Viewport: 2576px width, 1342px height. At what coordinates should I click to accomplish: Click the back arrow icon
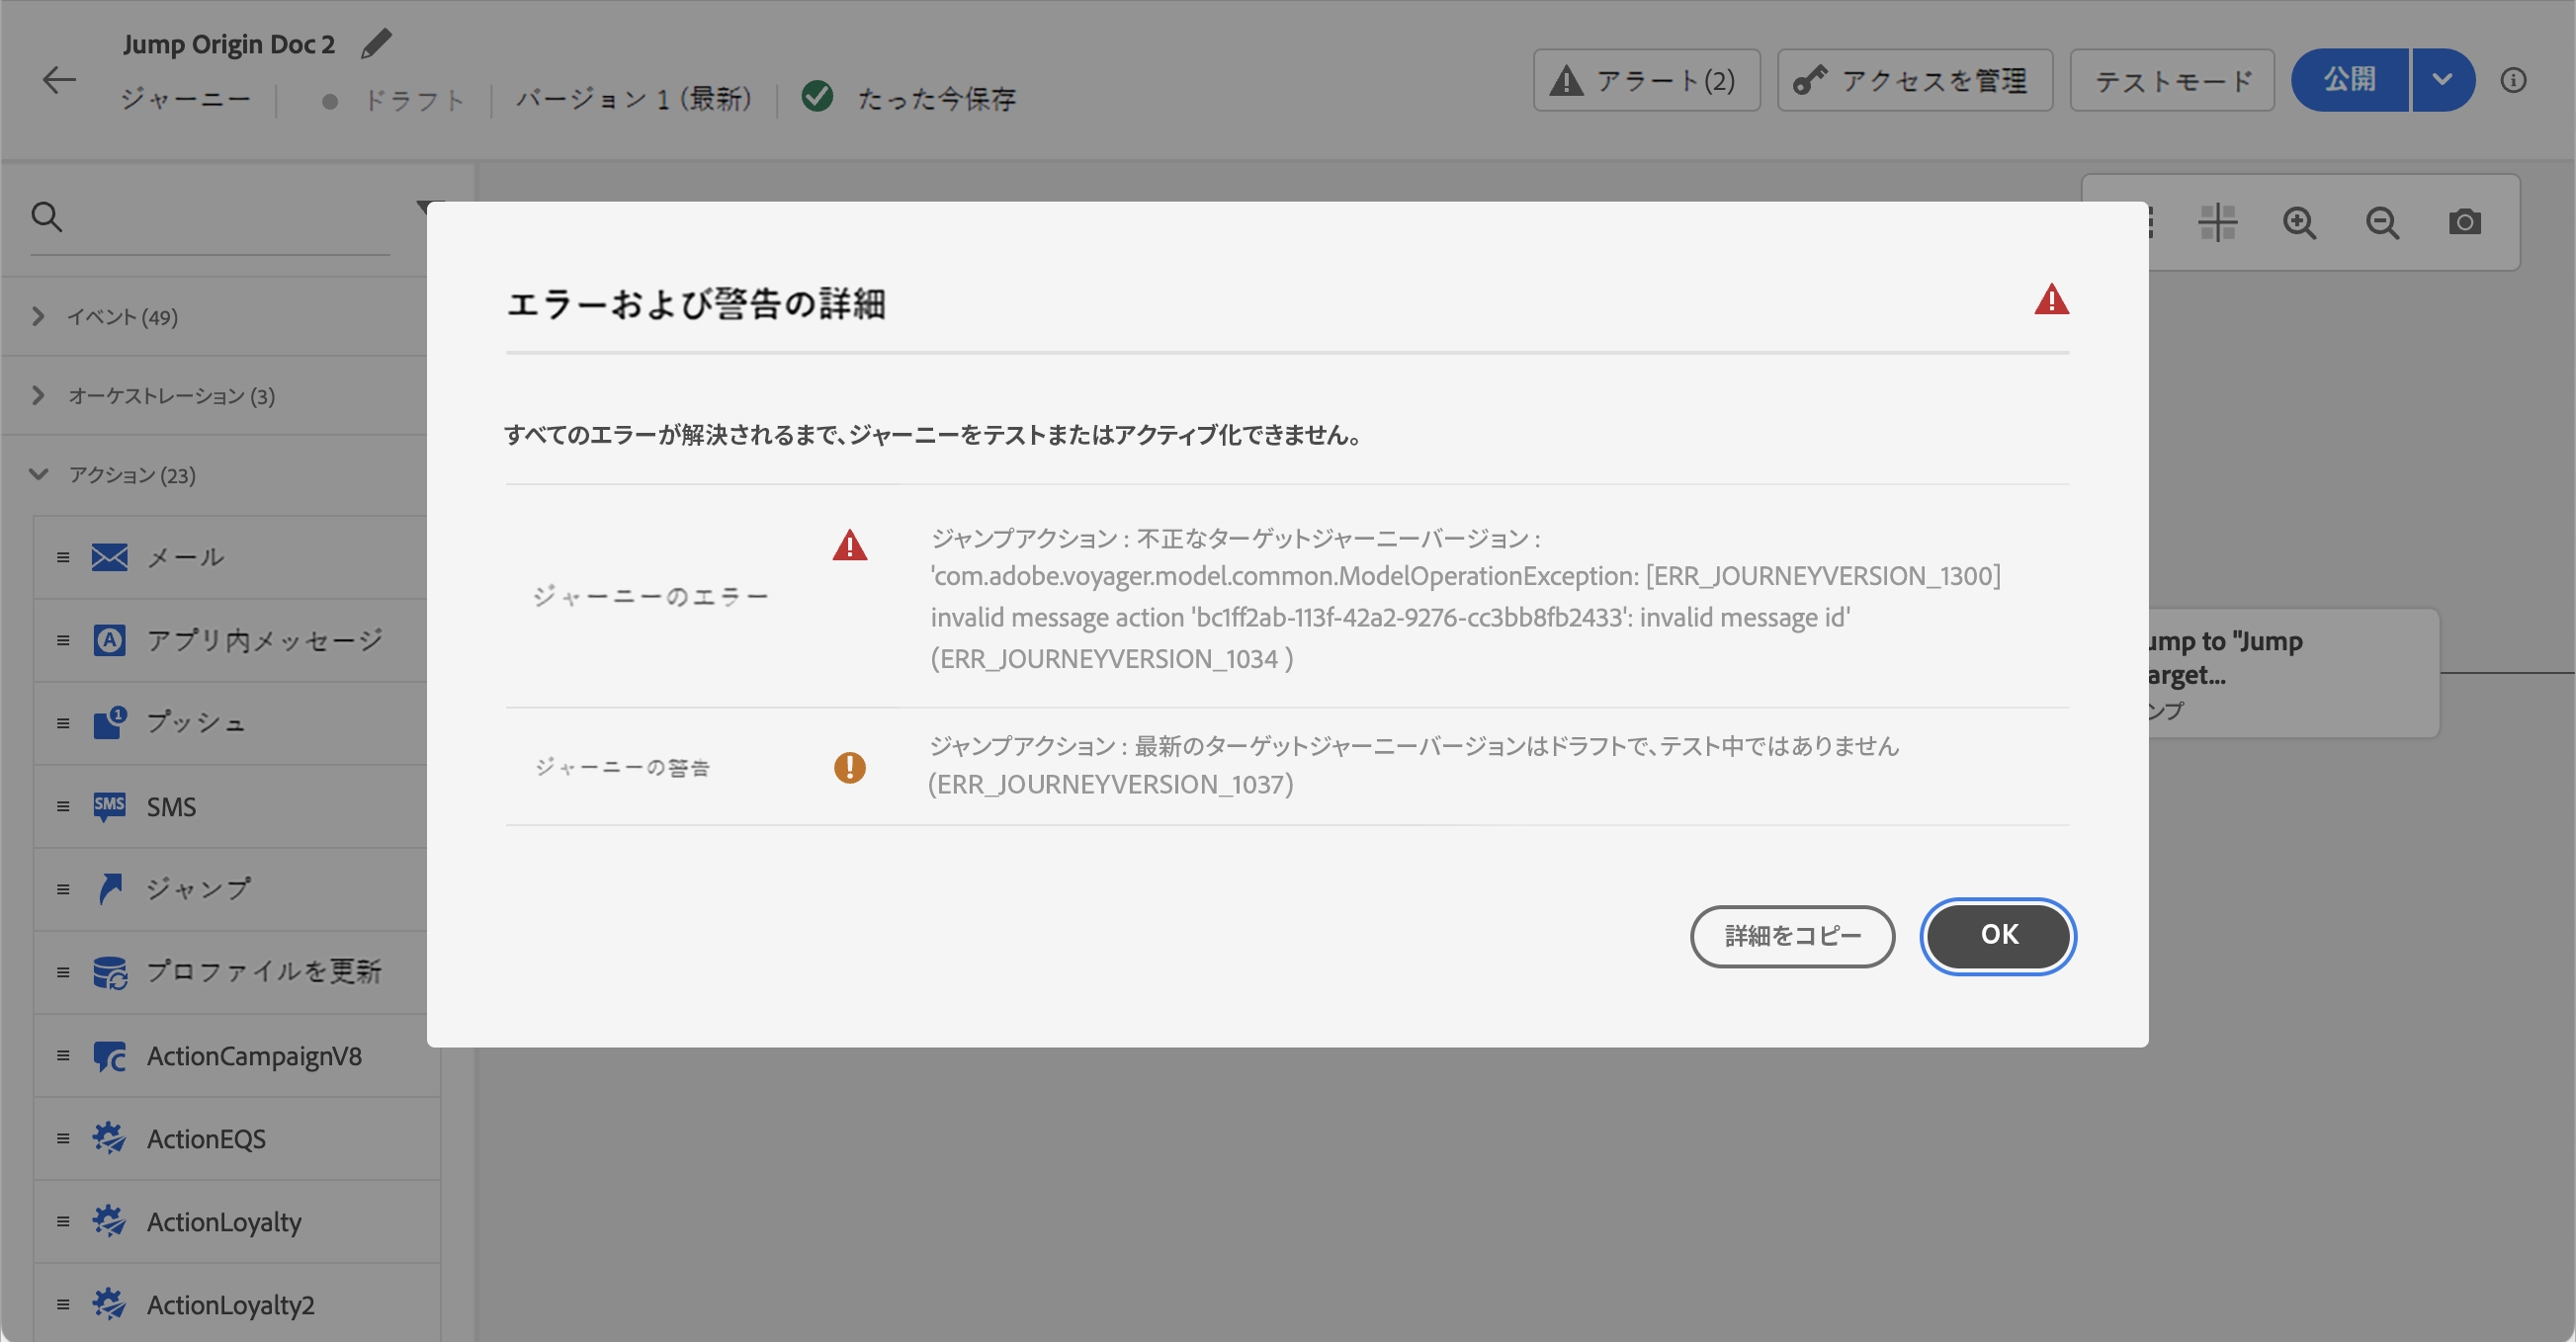(59, 80)
